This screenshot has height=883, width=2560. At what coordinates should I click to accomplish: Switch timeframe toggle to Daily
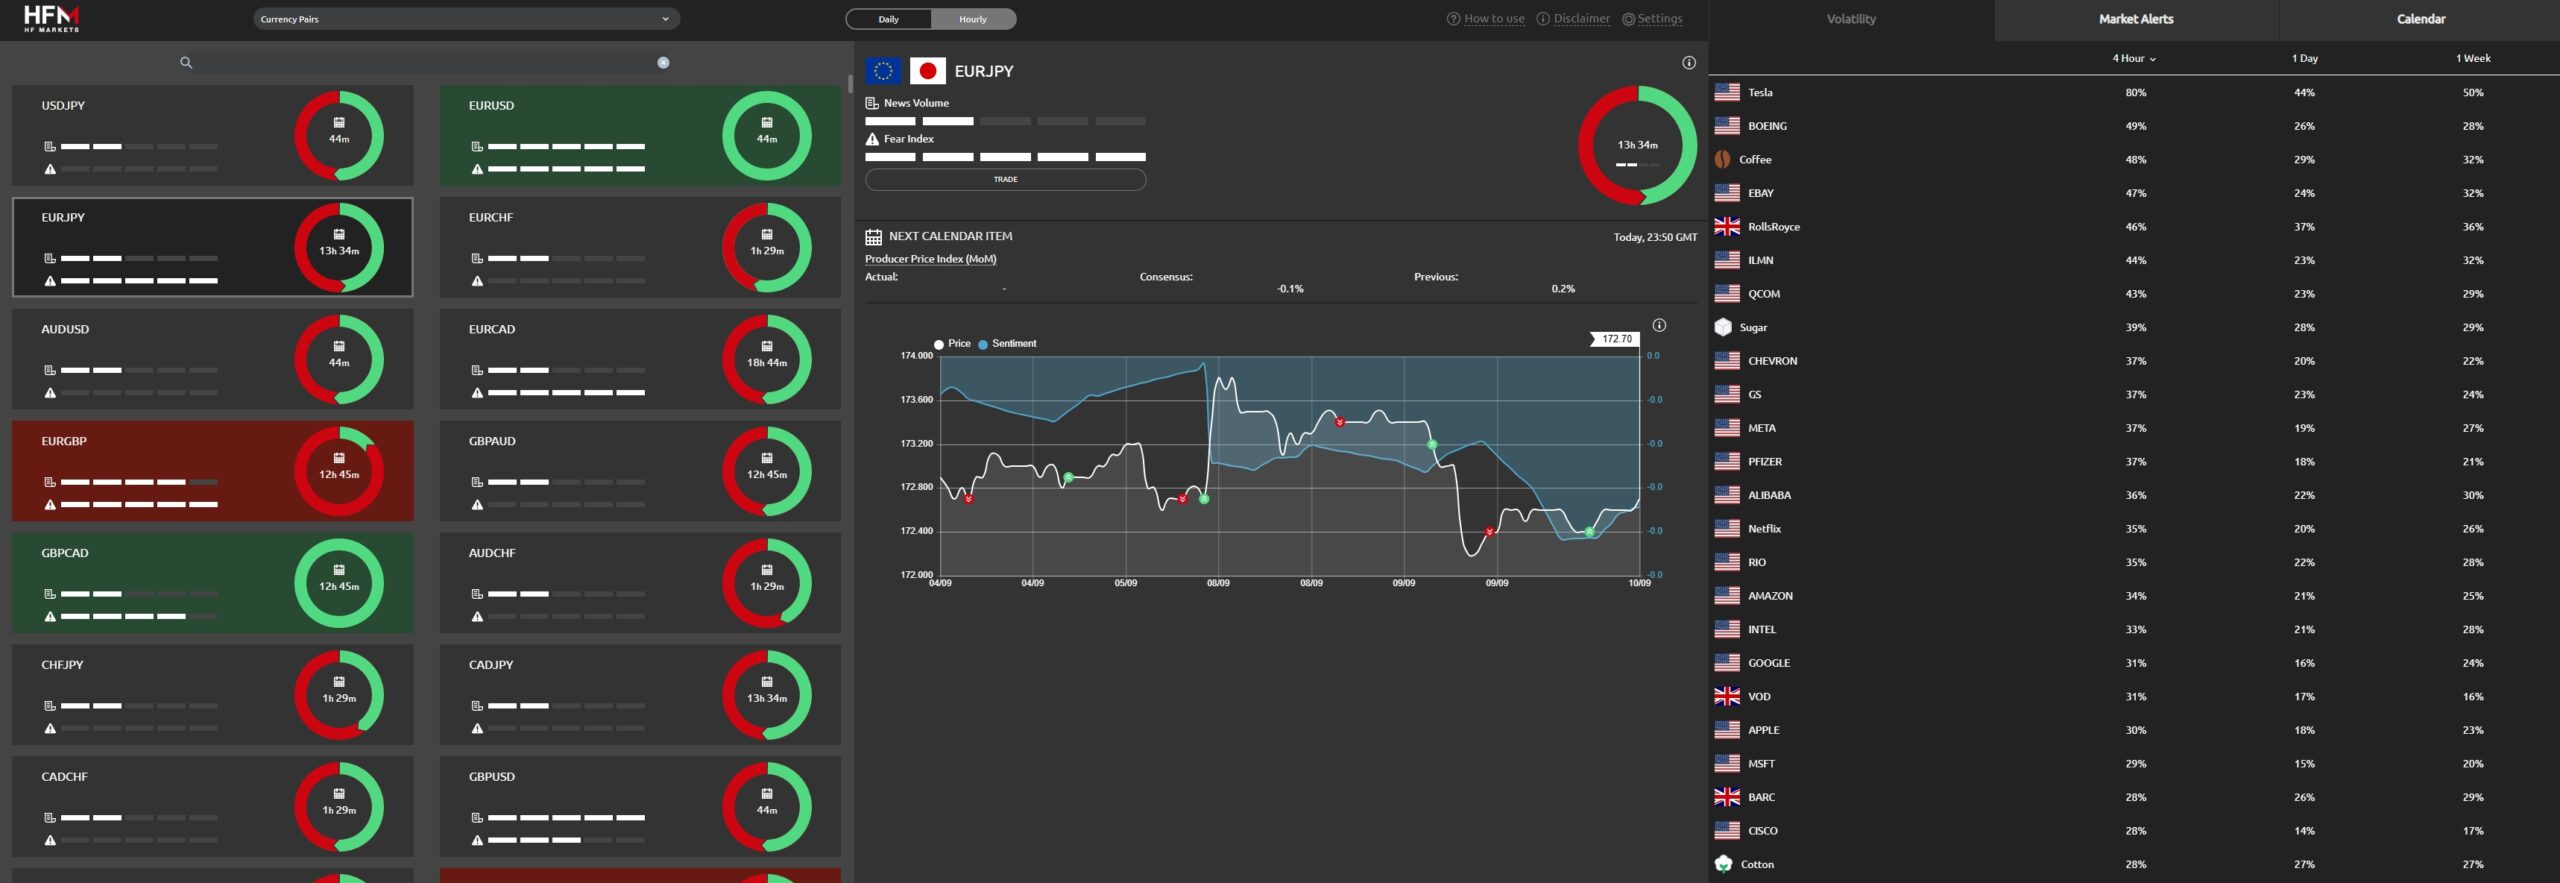pyautogui.click(x=889, y=19)
